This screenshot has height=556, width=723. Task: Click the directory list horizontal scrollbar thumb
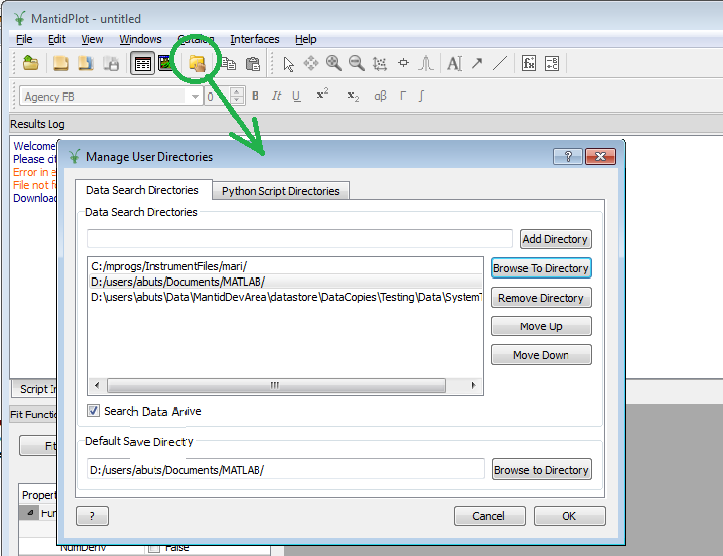[276, 385]
